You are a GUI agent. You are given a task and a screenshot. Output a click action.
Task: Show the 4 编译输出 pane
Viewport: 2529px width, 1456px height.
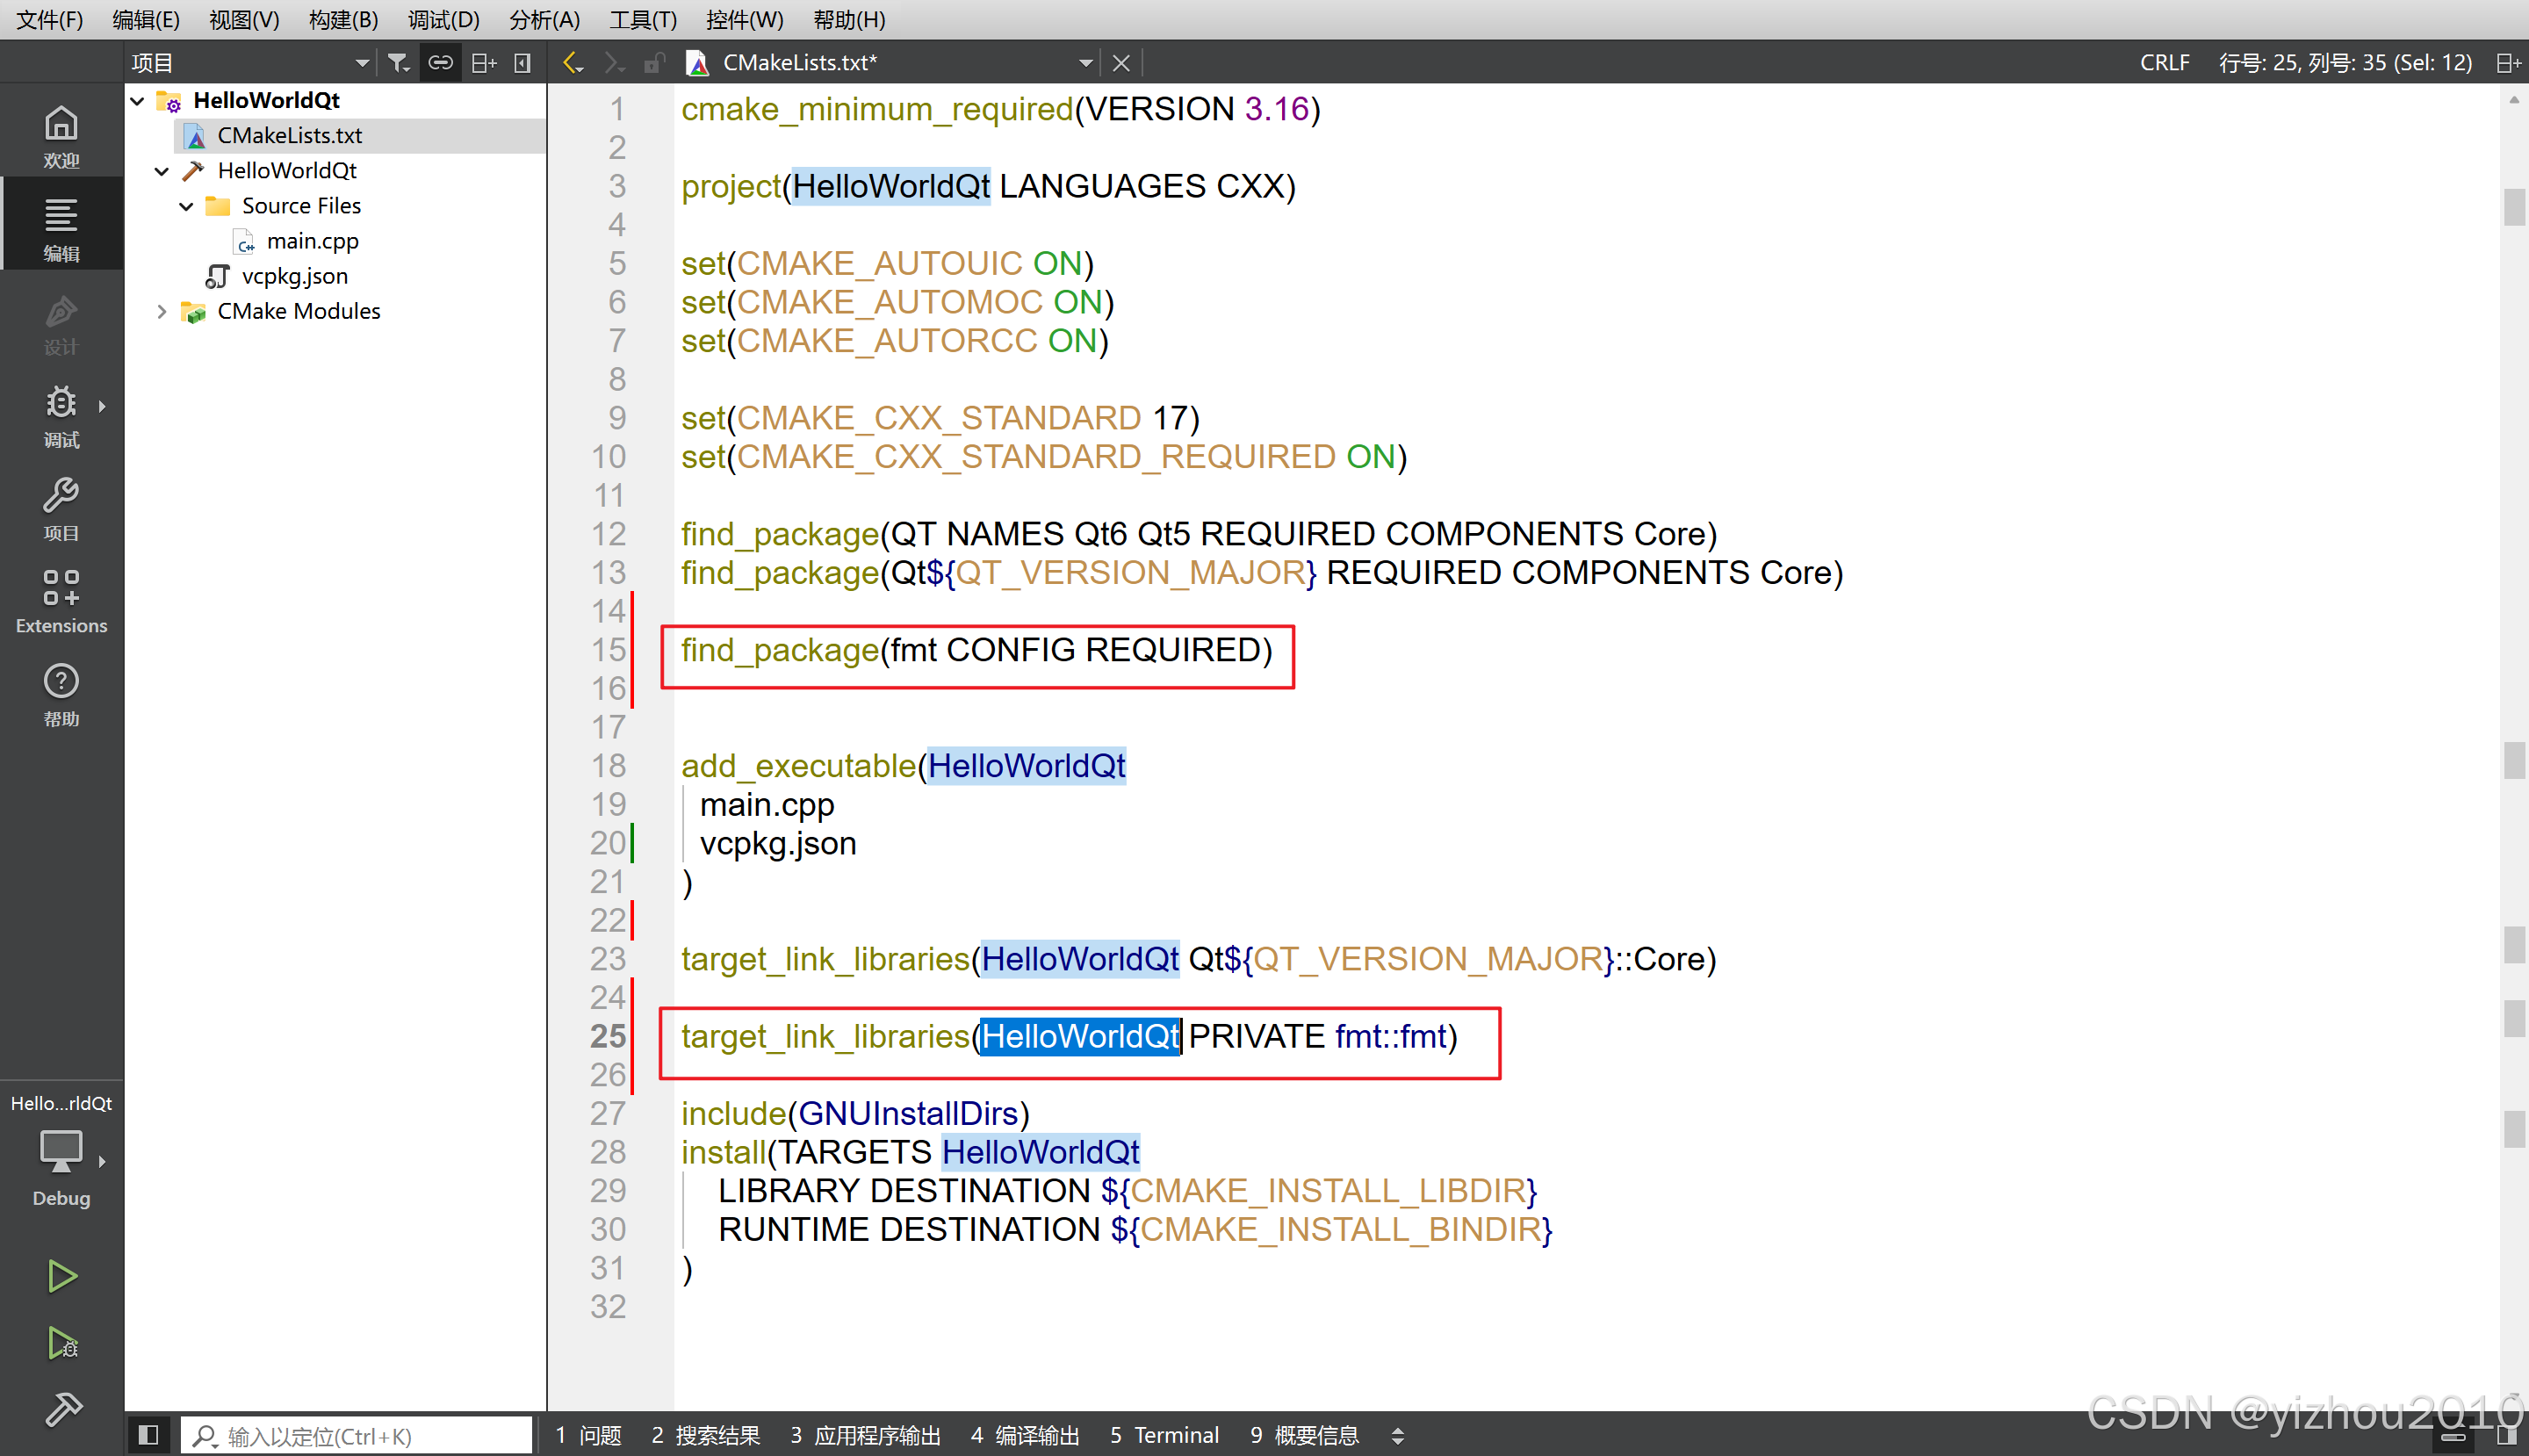tap(1025, 1436)
